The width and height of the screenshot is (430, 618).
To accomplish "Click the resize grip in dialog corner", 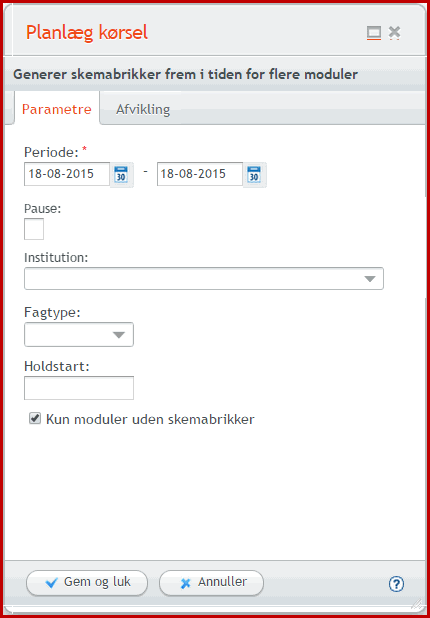I will coord(417,604).
